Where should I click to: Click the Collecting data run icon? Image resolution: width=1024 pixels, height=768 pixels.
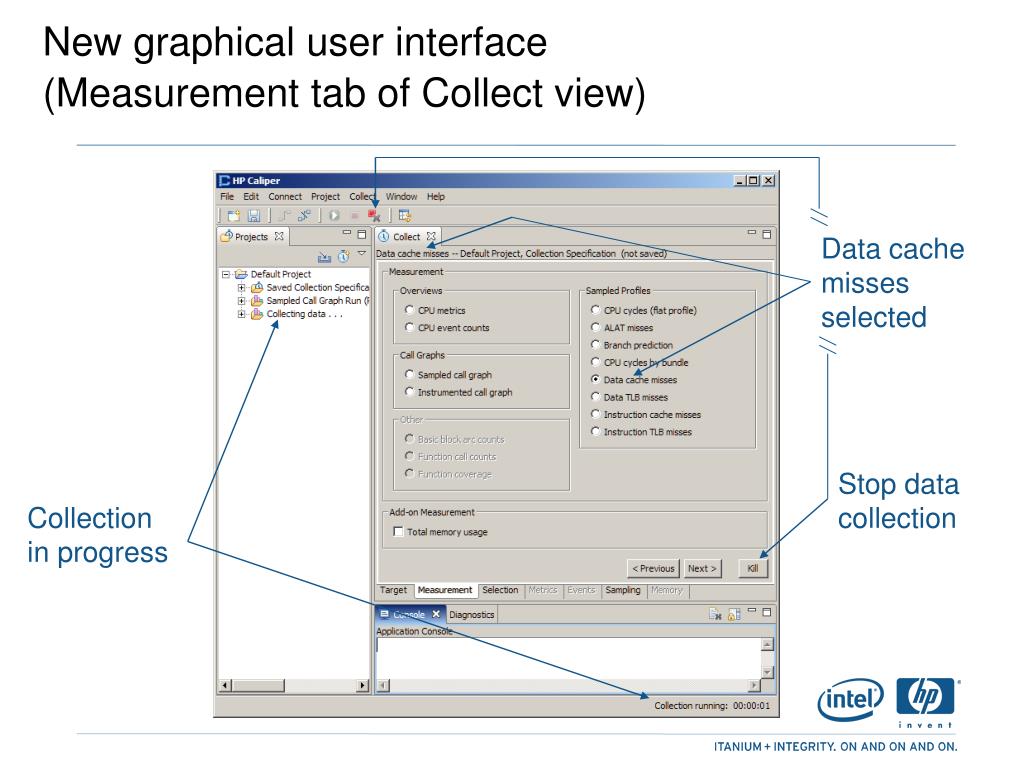tap(257, 314)
